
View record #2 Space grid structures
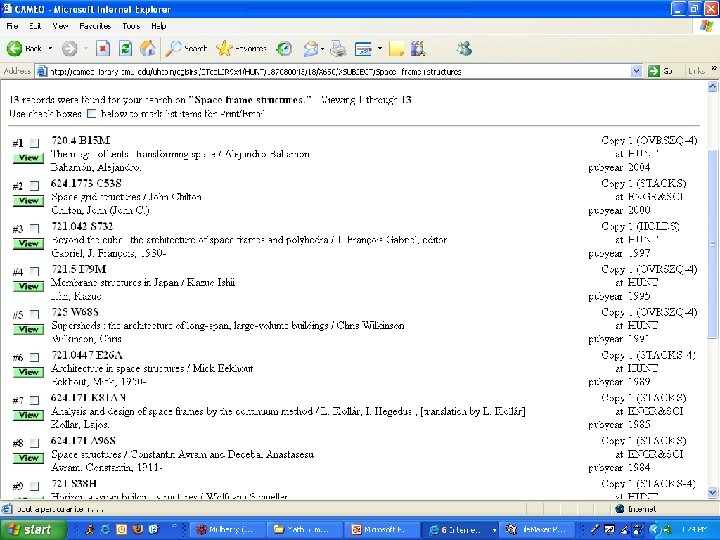[28, 201]
